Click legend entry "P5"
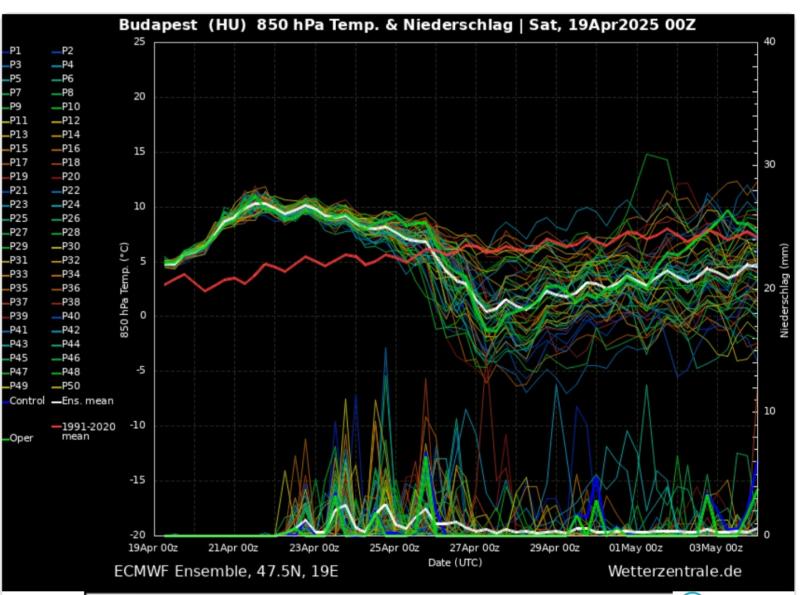 point(12,79)
